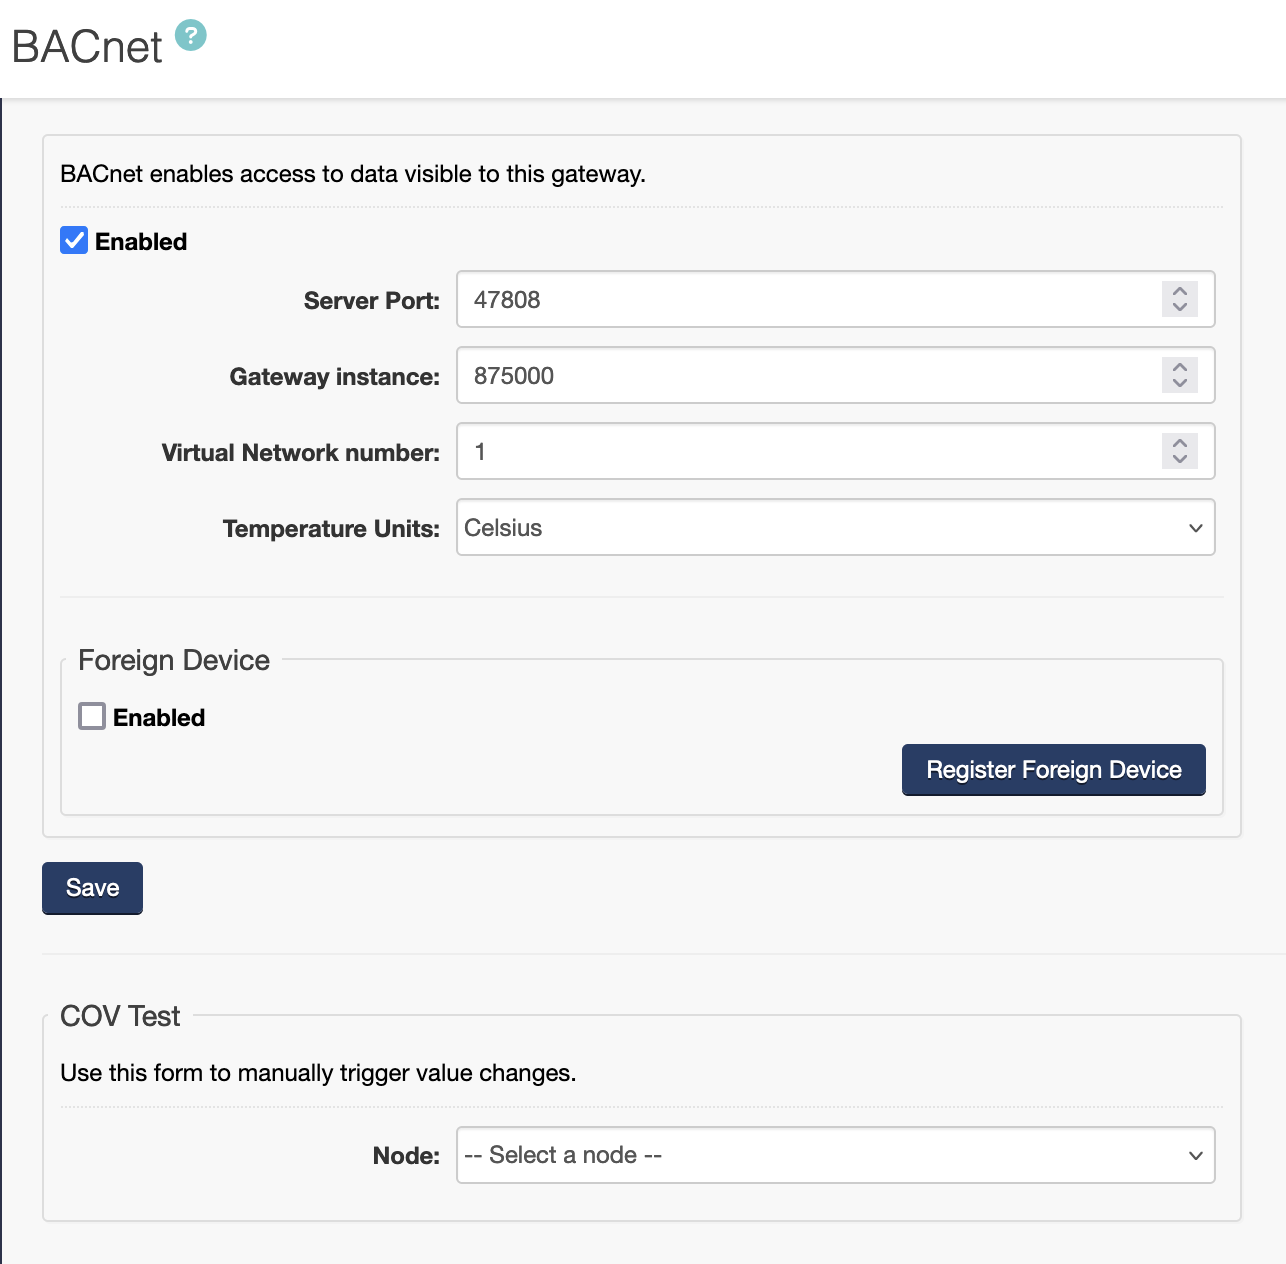Increment the Server Port stepper up arrow
Viewport: 1286px width, 1264px height.
tap(1180, 291)
